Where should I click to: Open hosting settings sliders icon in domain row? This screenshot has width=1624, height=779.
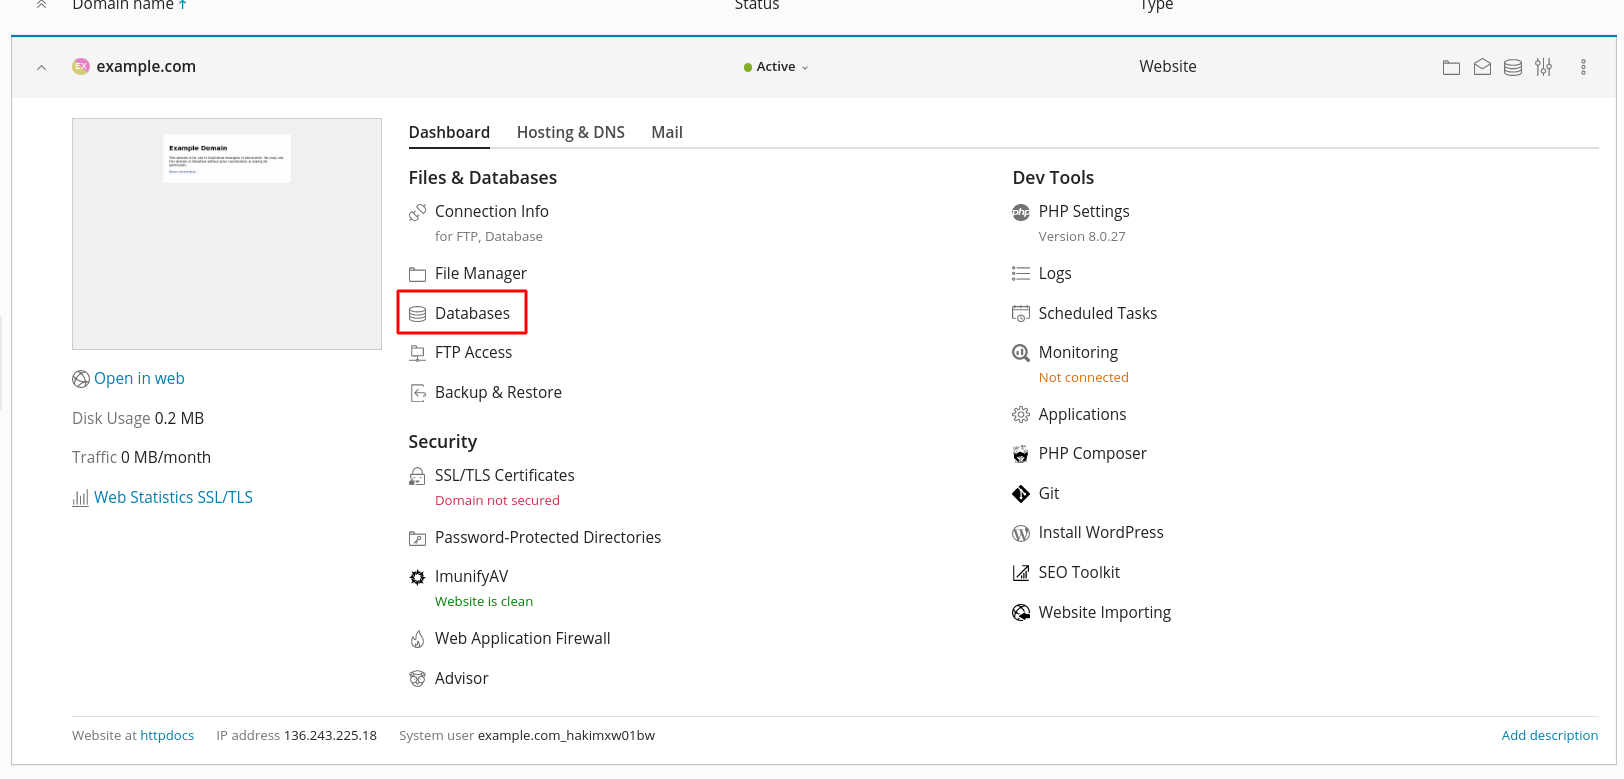click(x=1544, y=67)
